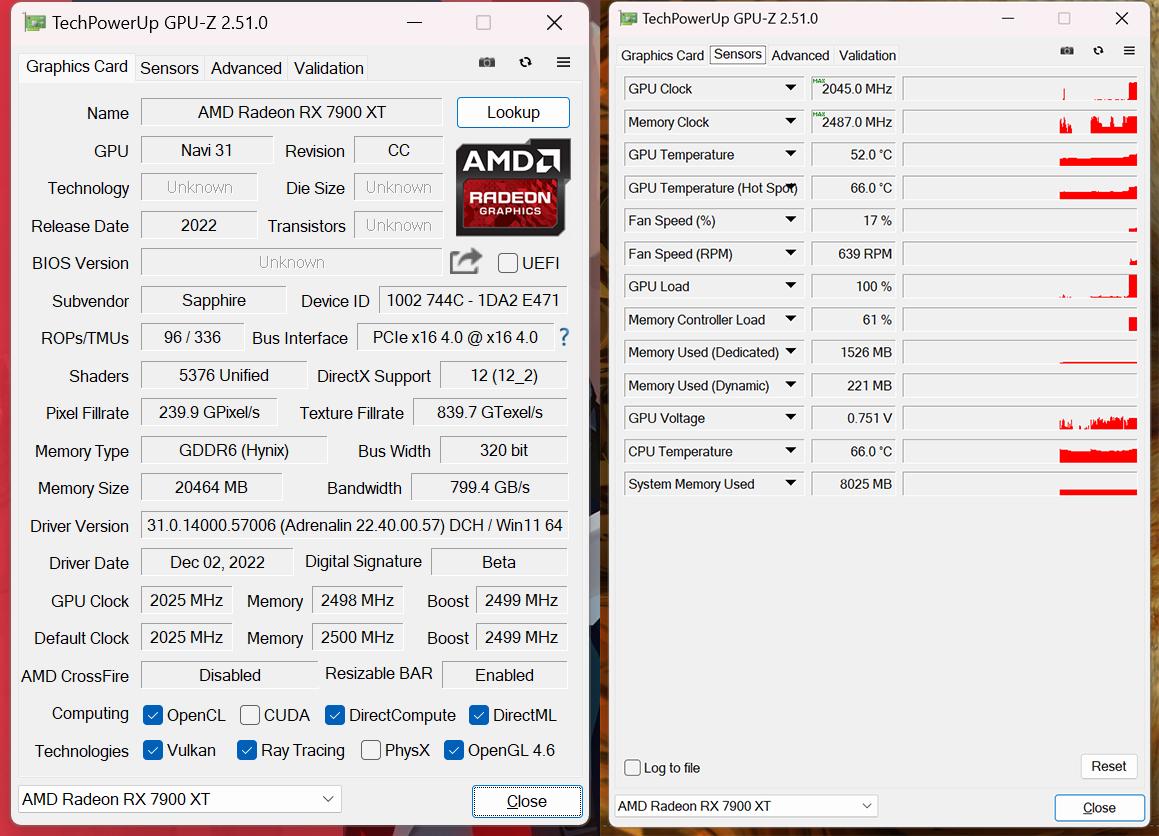
Task: Open the hamburger menu in the Sensors window
Action: pos(1129,50)
